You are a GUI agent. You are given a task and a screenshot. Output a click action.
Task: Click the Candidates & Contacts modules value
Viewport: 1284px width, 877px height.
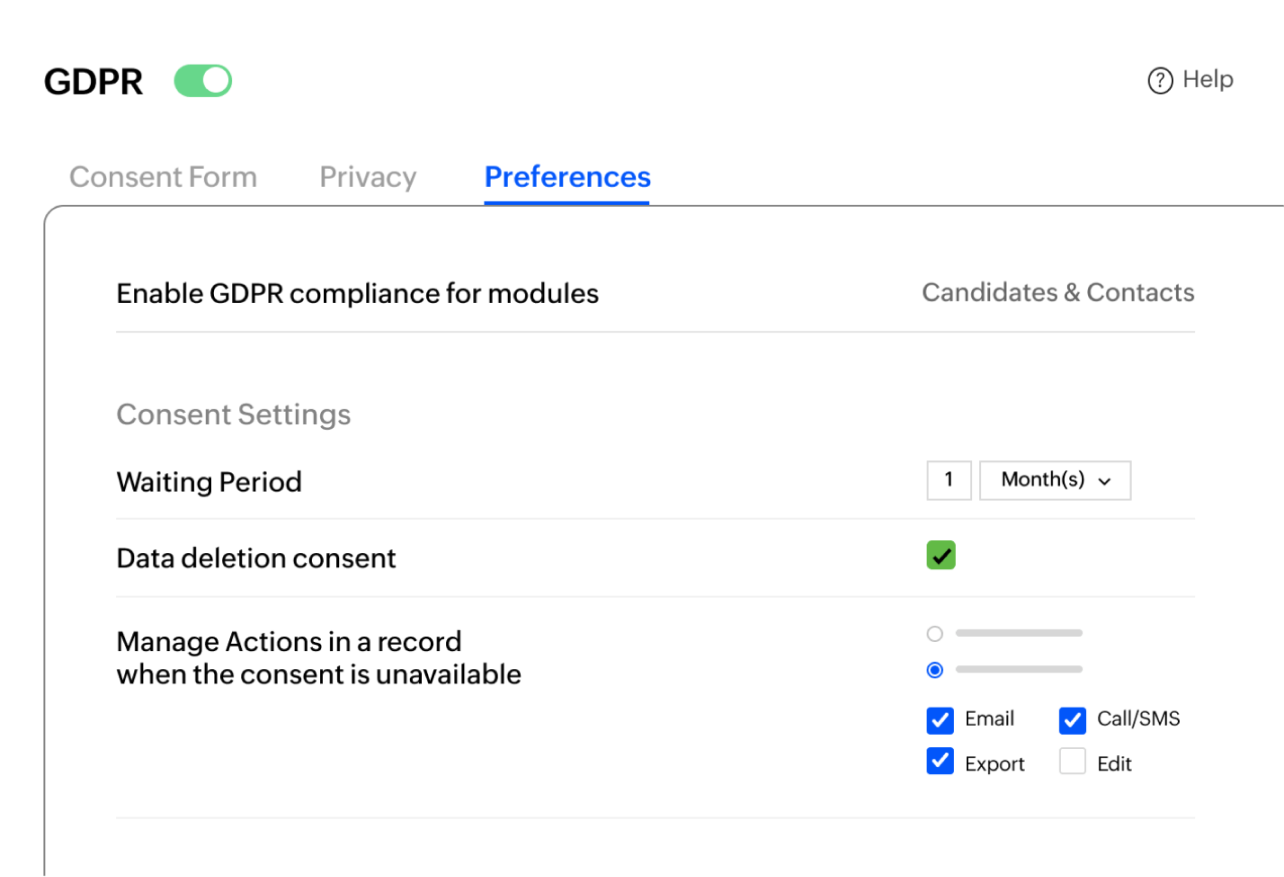tap(1057, 293)
